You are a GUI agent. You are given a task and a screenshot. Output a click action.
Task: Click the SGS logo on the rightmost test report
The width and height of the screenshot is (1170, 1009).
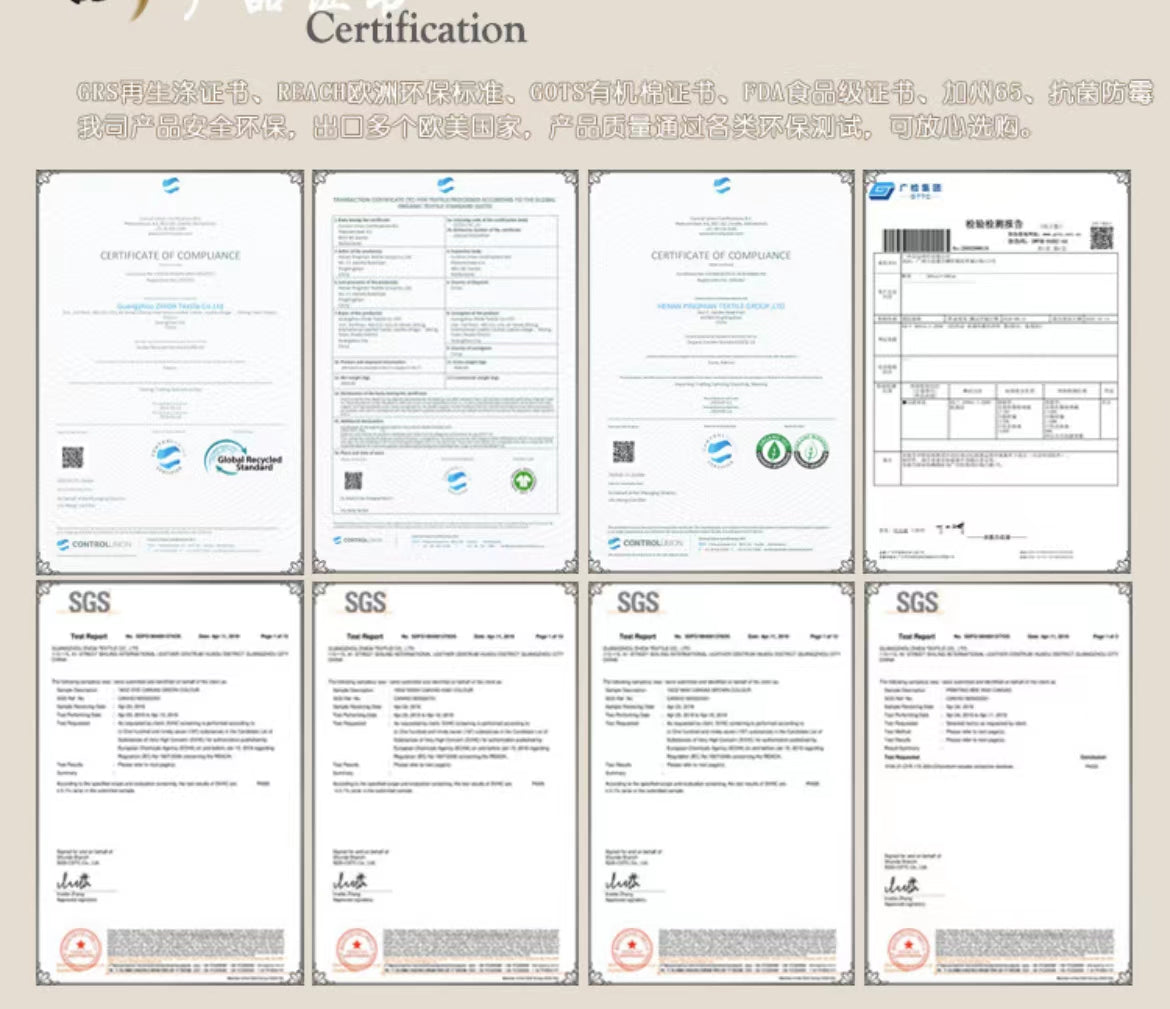point(915,602)
